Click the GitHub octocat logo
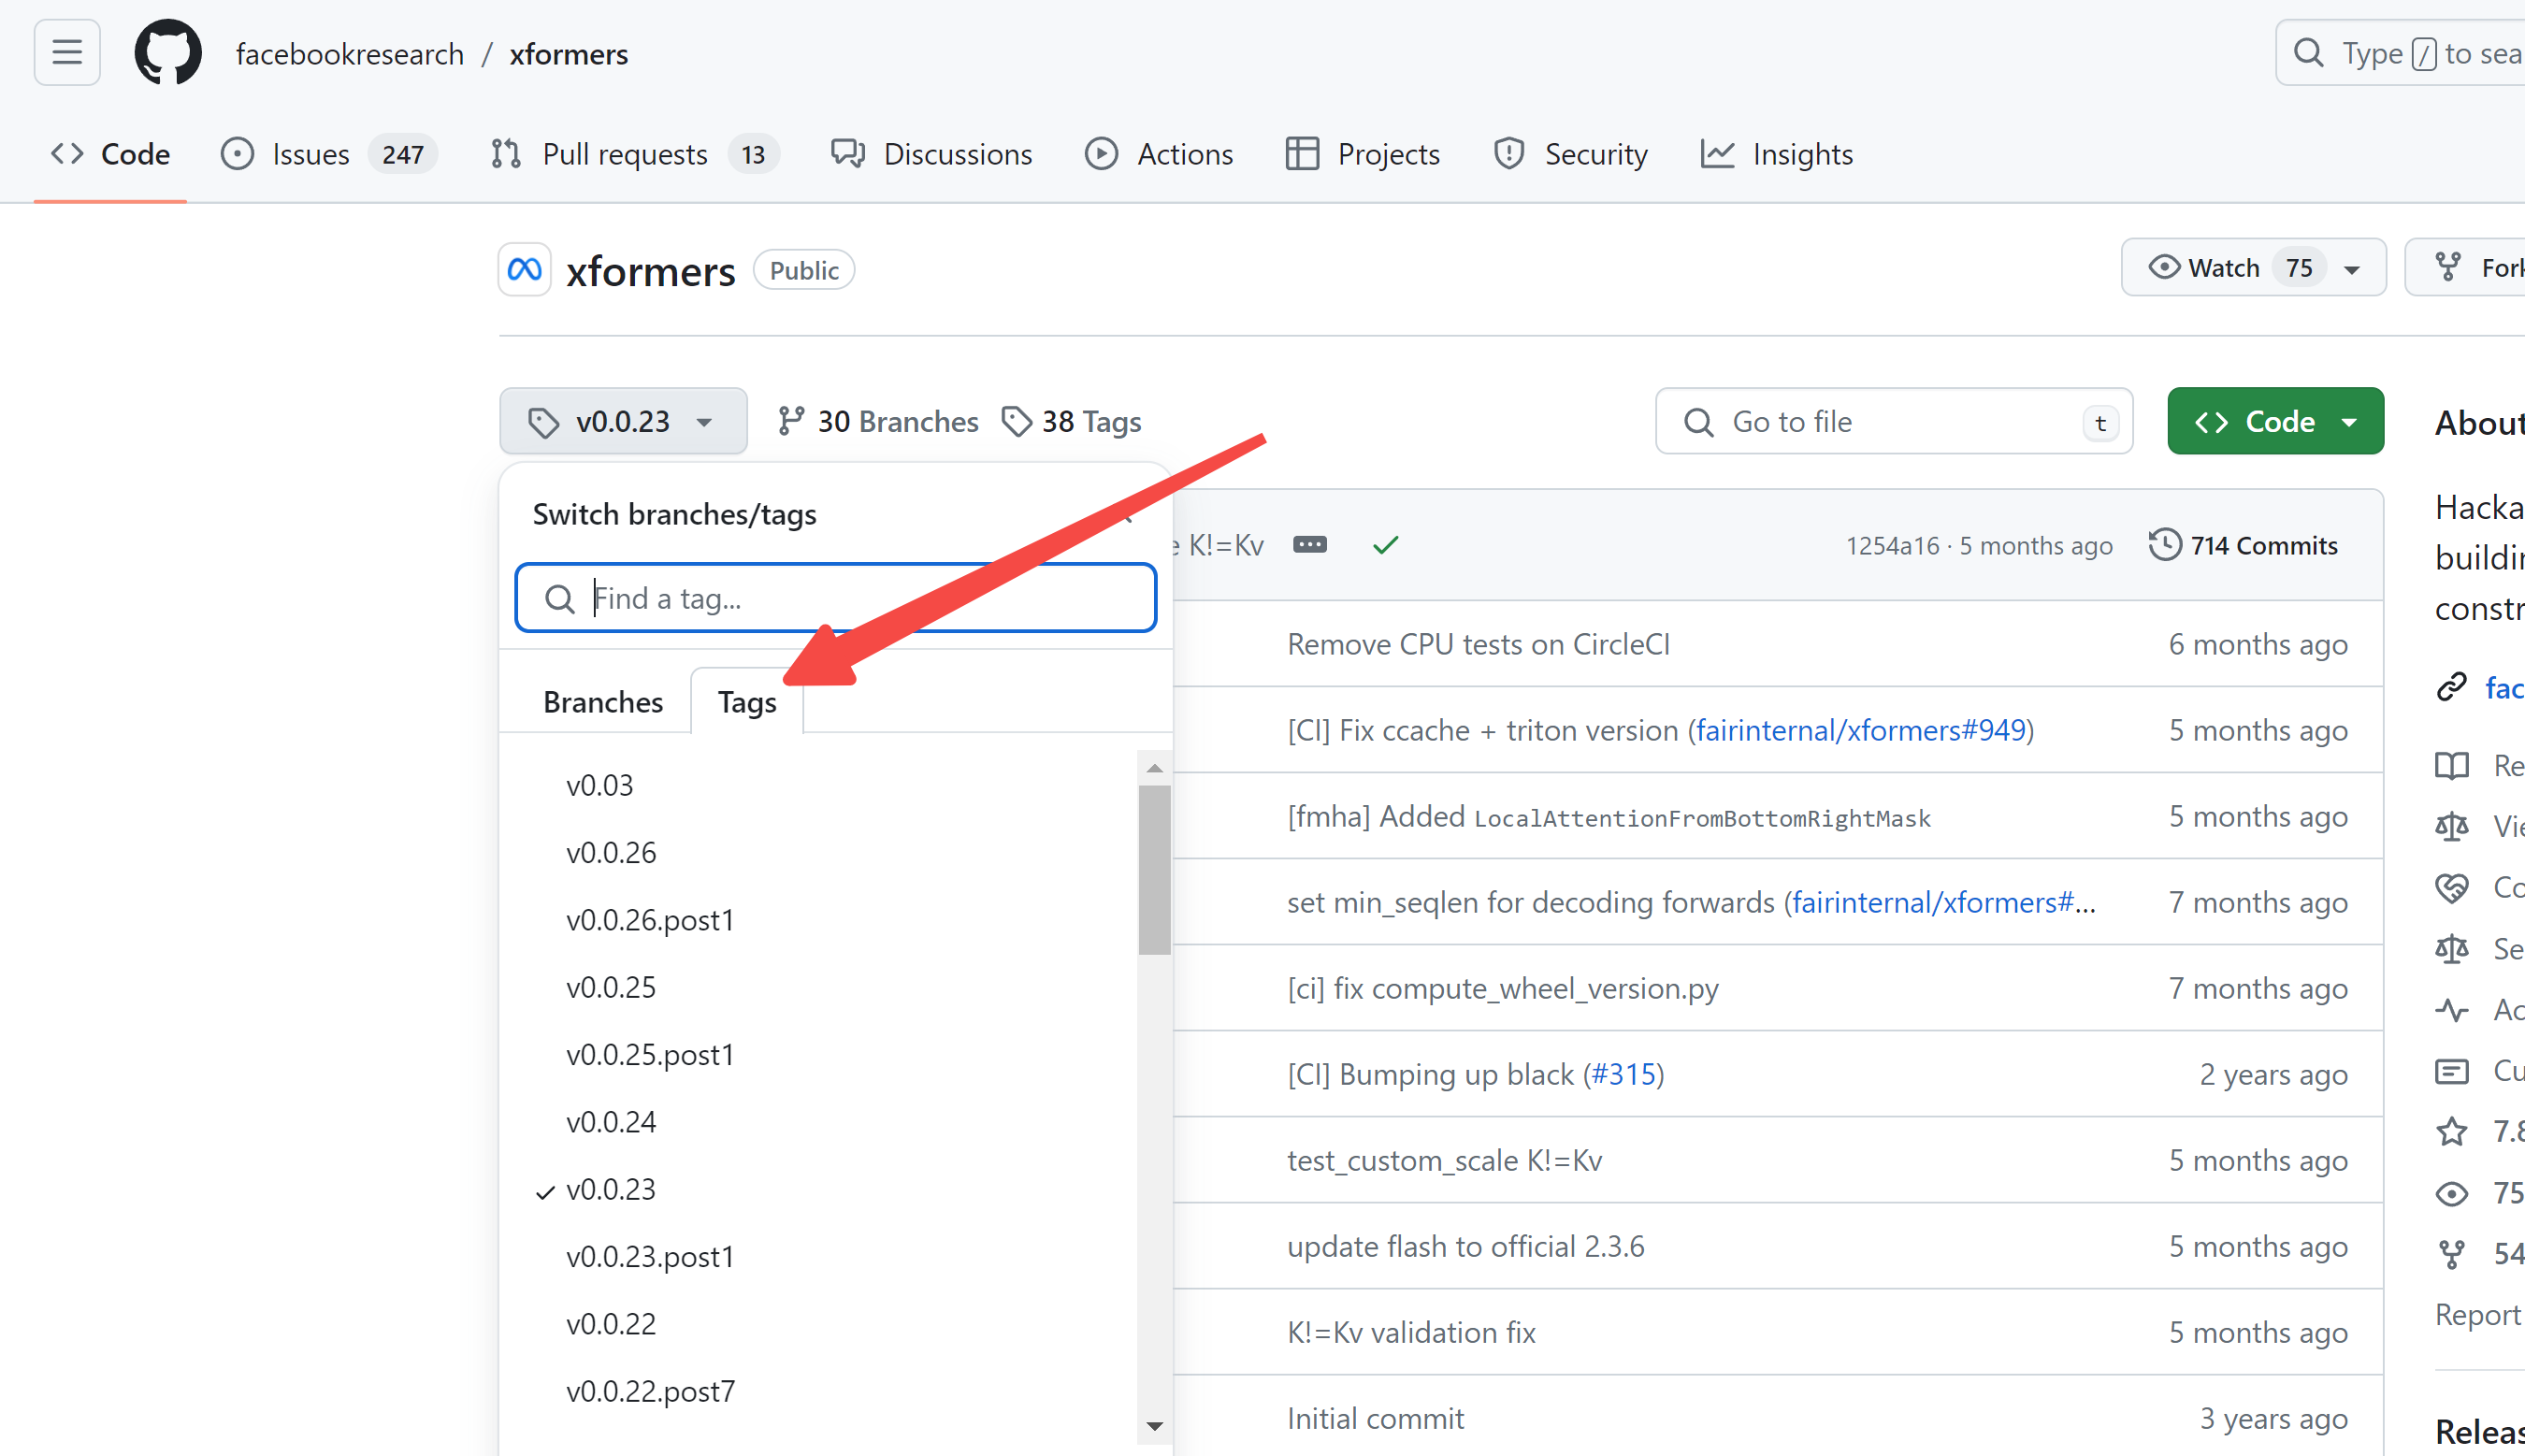The height and width of the screenshot is (1456, 2525). (x=168, y=52)
